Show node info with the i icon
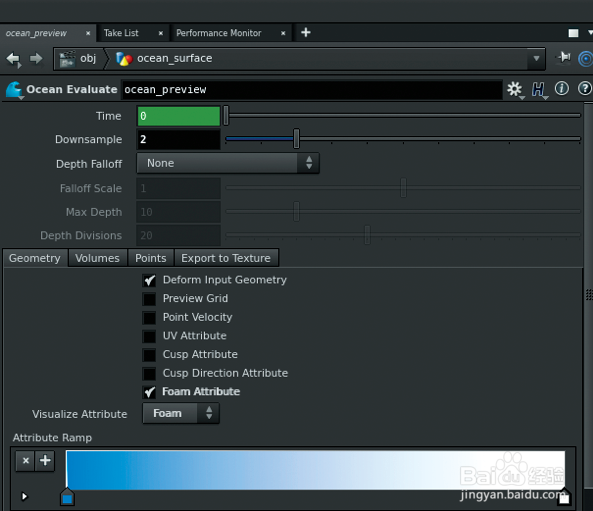The width and height of the screenshot is (593, 511). pyautogui.click(x=562, y=89)
